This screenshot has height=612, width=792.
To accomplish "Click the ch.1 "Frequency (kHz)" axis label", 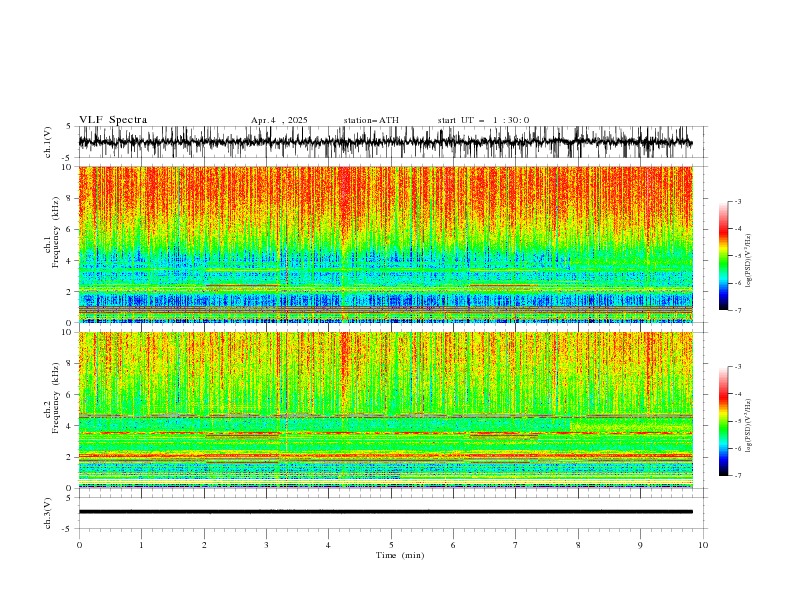I will [56, 231].
